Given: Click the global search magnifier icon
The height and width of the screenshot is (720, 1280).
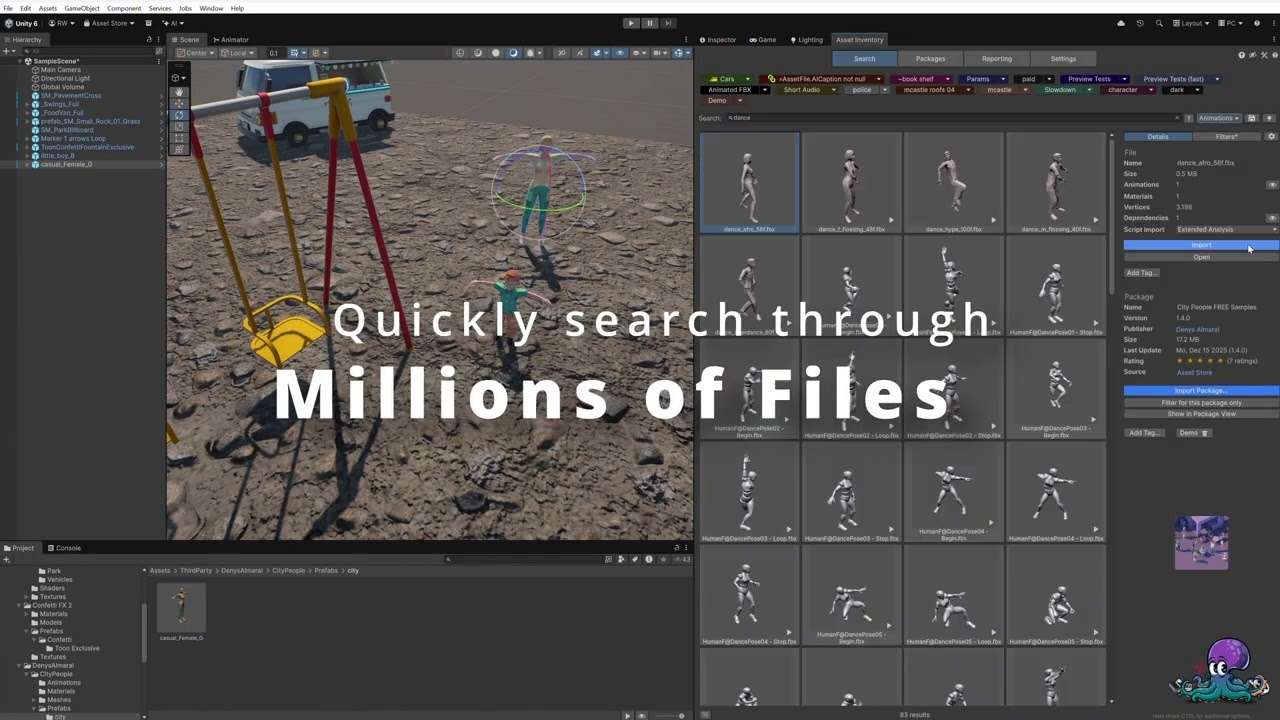Looking at the screenshot, I should point(1159,23).
